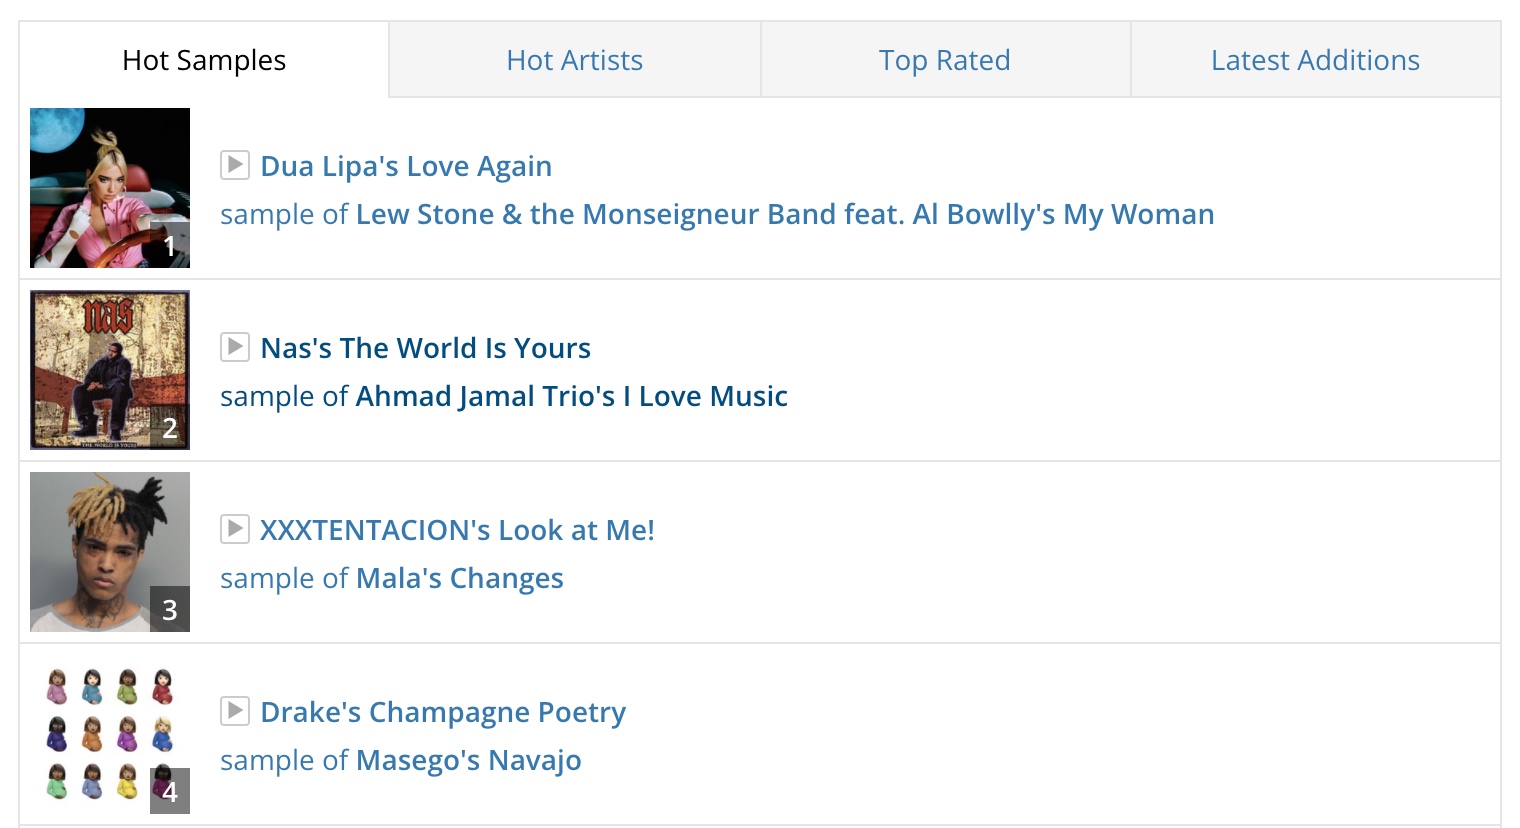Open Dua Lipa album cover thumbnail
The width and height of the screenshot is (1520, 828).
coord(110,188)
